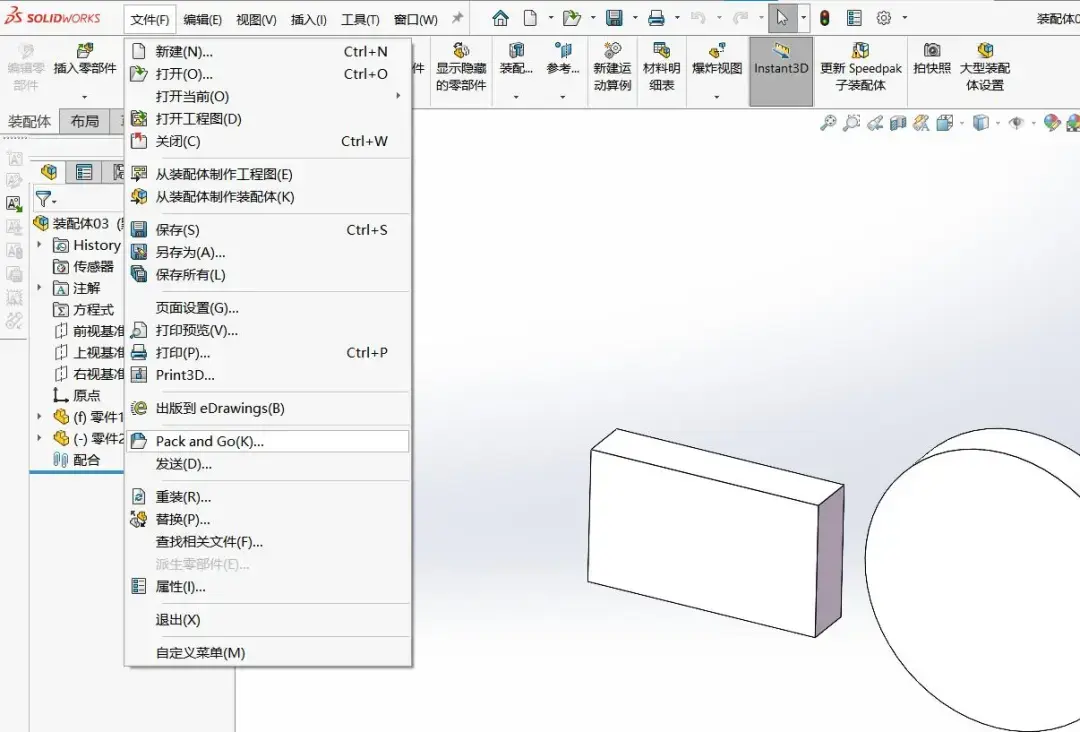Click Edit Appearance color ball icon
This screenshot has width=1080, height=732.
(1052, 123)
